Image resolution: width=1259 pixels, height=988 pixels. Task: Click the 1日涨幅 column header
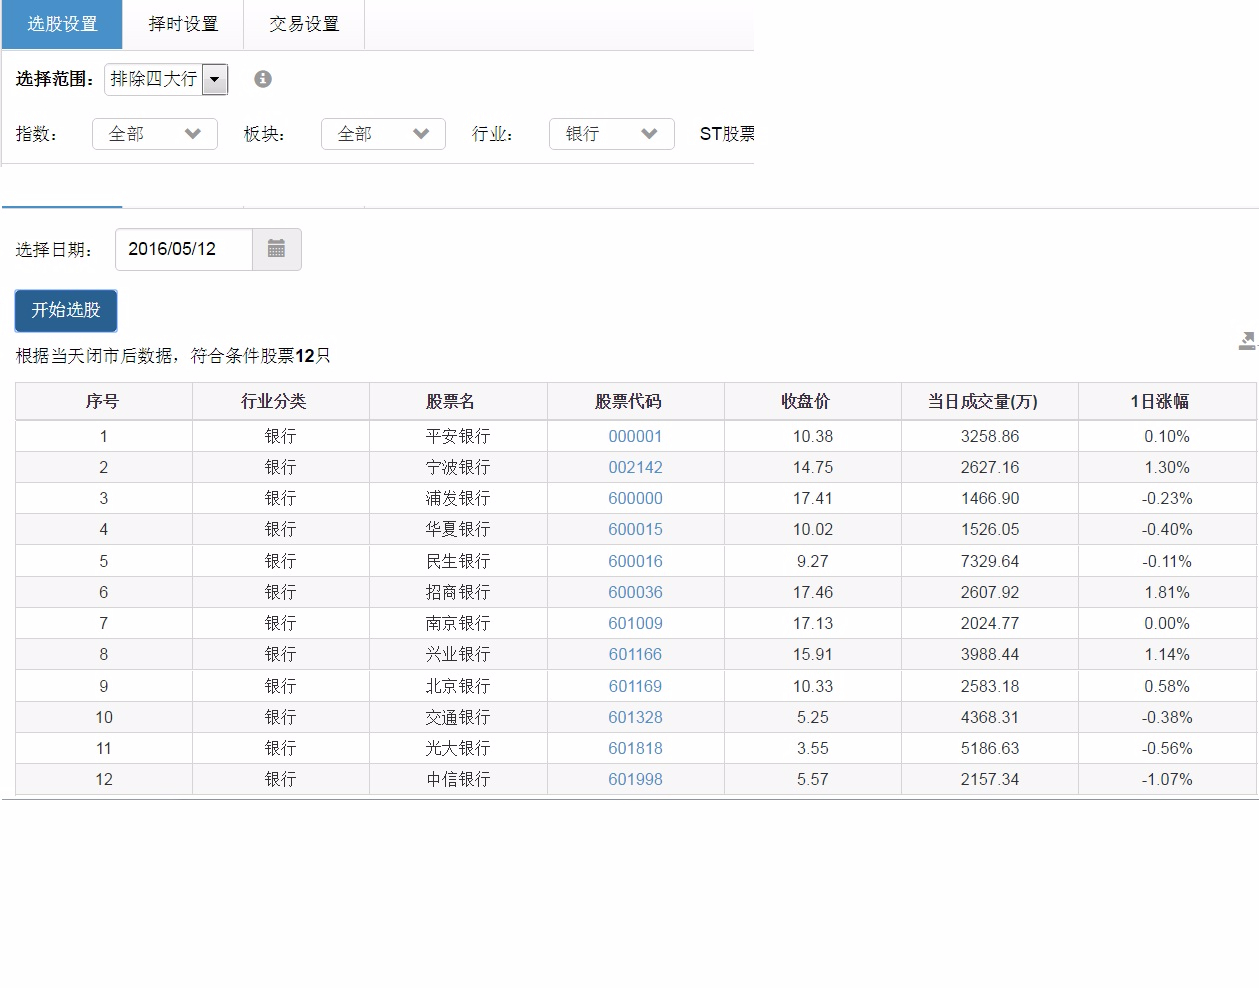(1160, 401)
